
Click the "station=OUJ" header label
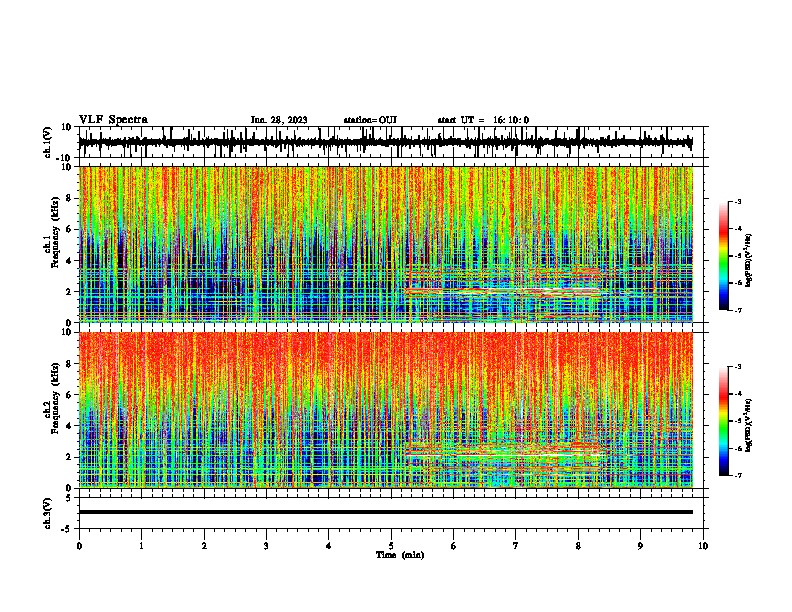pos(370,120)
